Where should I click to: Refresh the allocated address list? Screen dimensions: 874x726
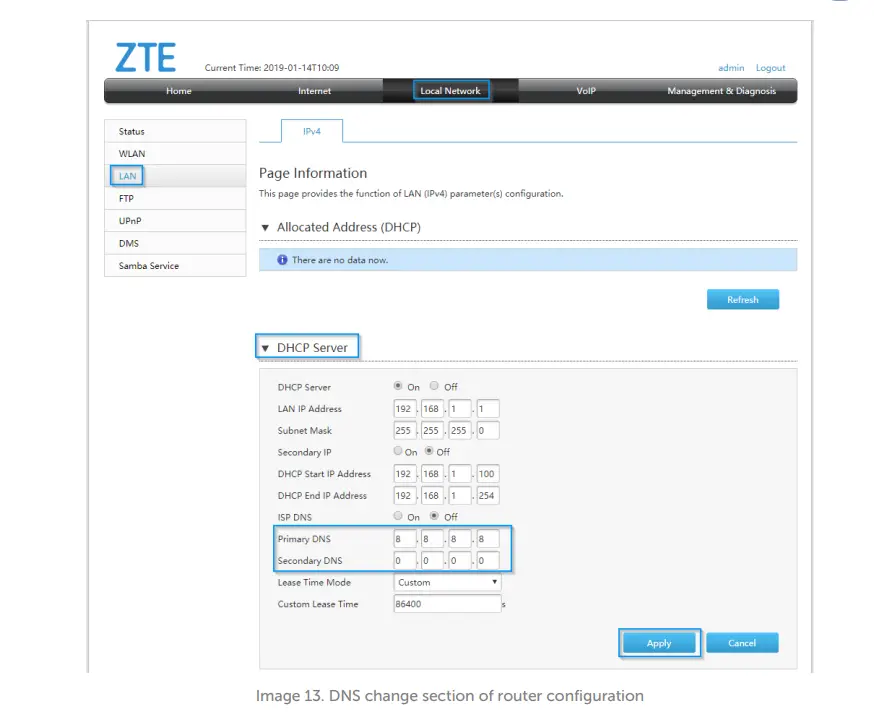tap(743, 299)
